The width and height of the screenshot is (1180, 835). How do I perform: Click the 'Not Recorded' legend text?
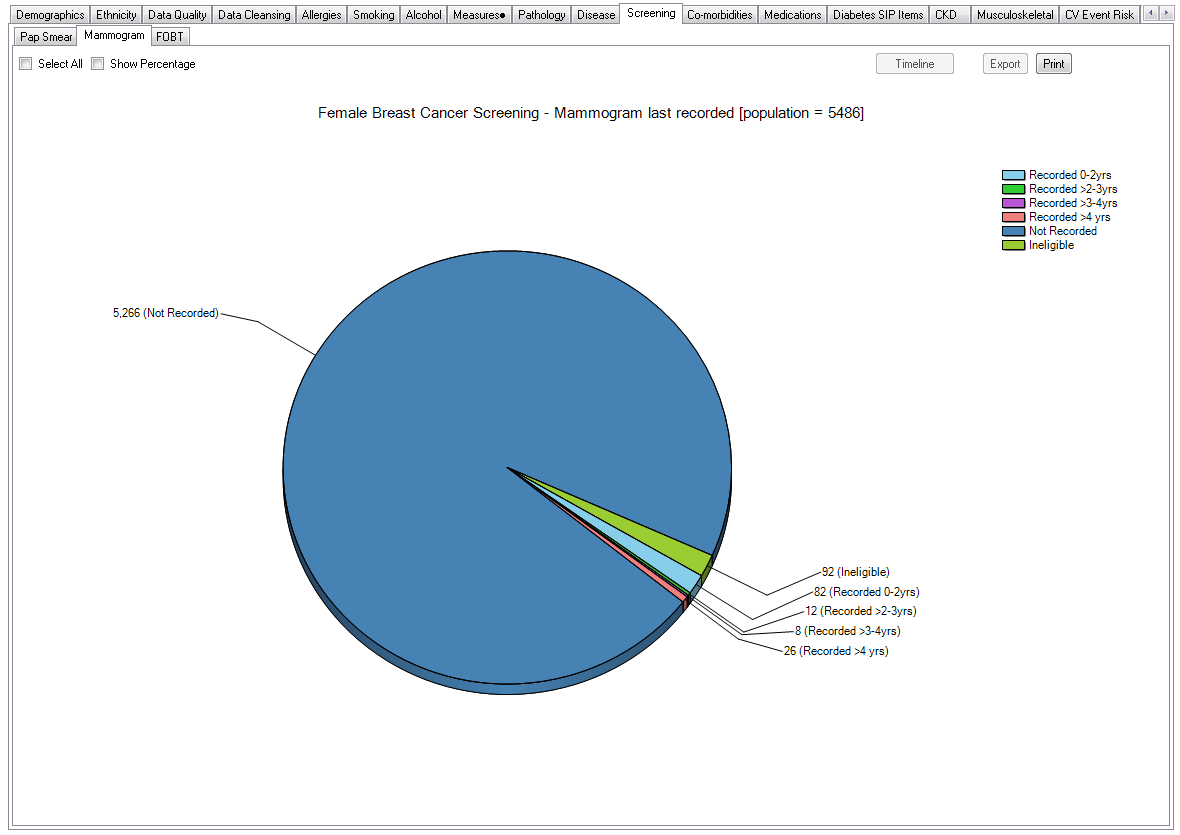pos(1063,232)
